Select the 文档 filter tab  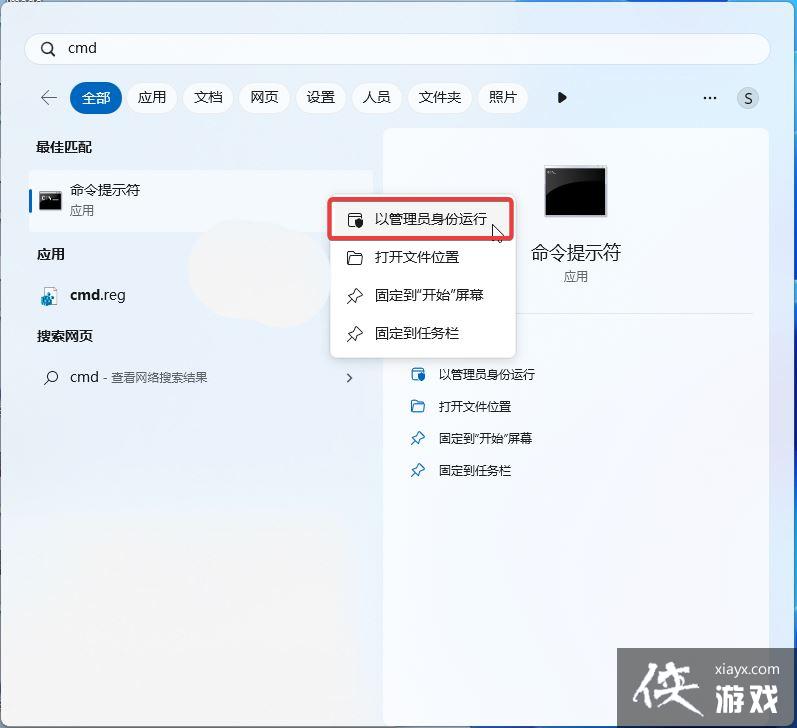pos(208,97)
